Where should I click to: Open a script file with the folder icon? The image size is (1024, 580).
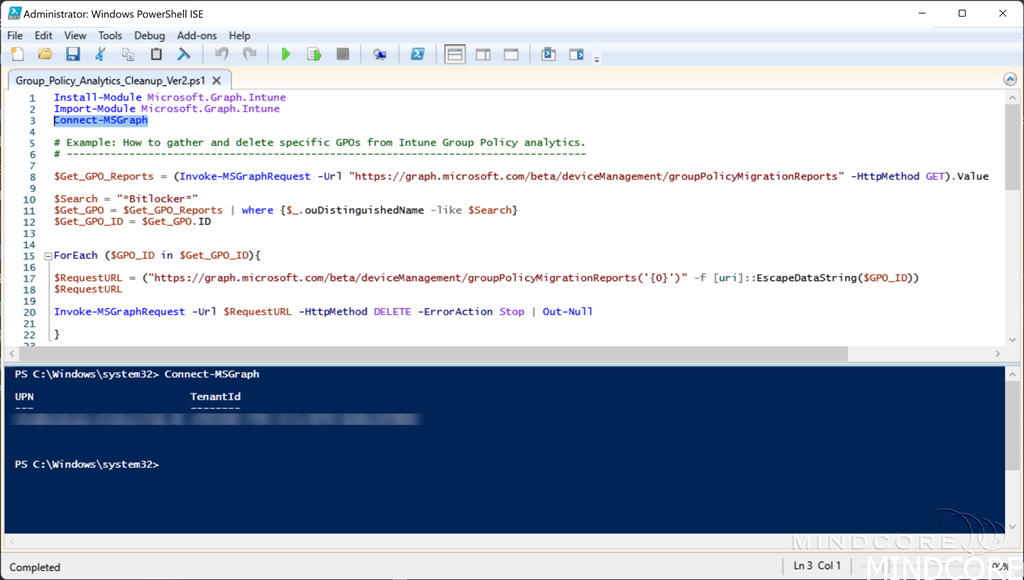(x=45, y=54)
